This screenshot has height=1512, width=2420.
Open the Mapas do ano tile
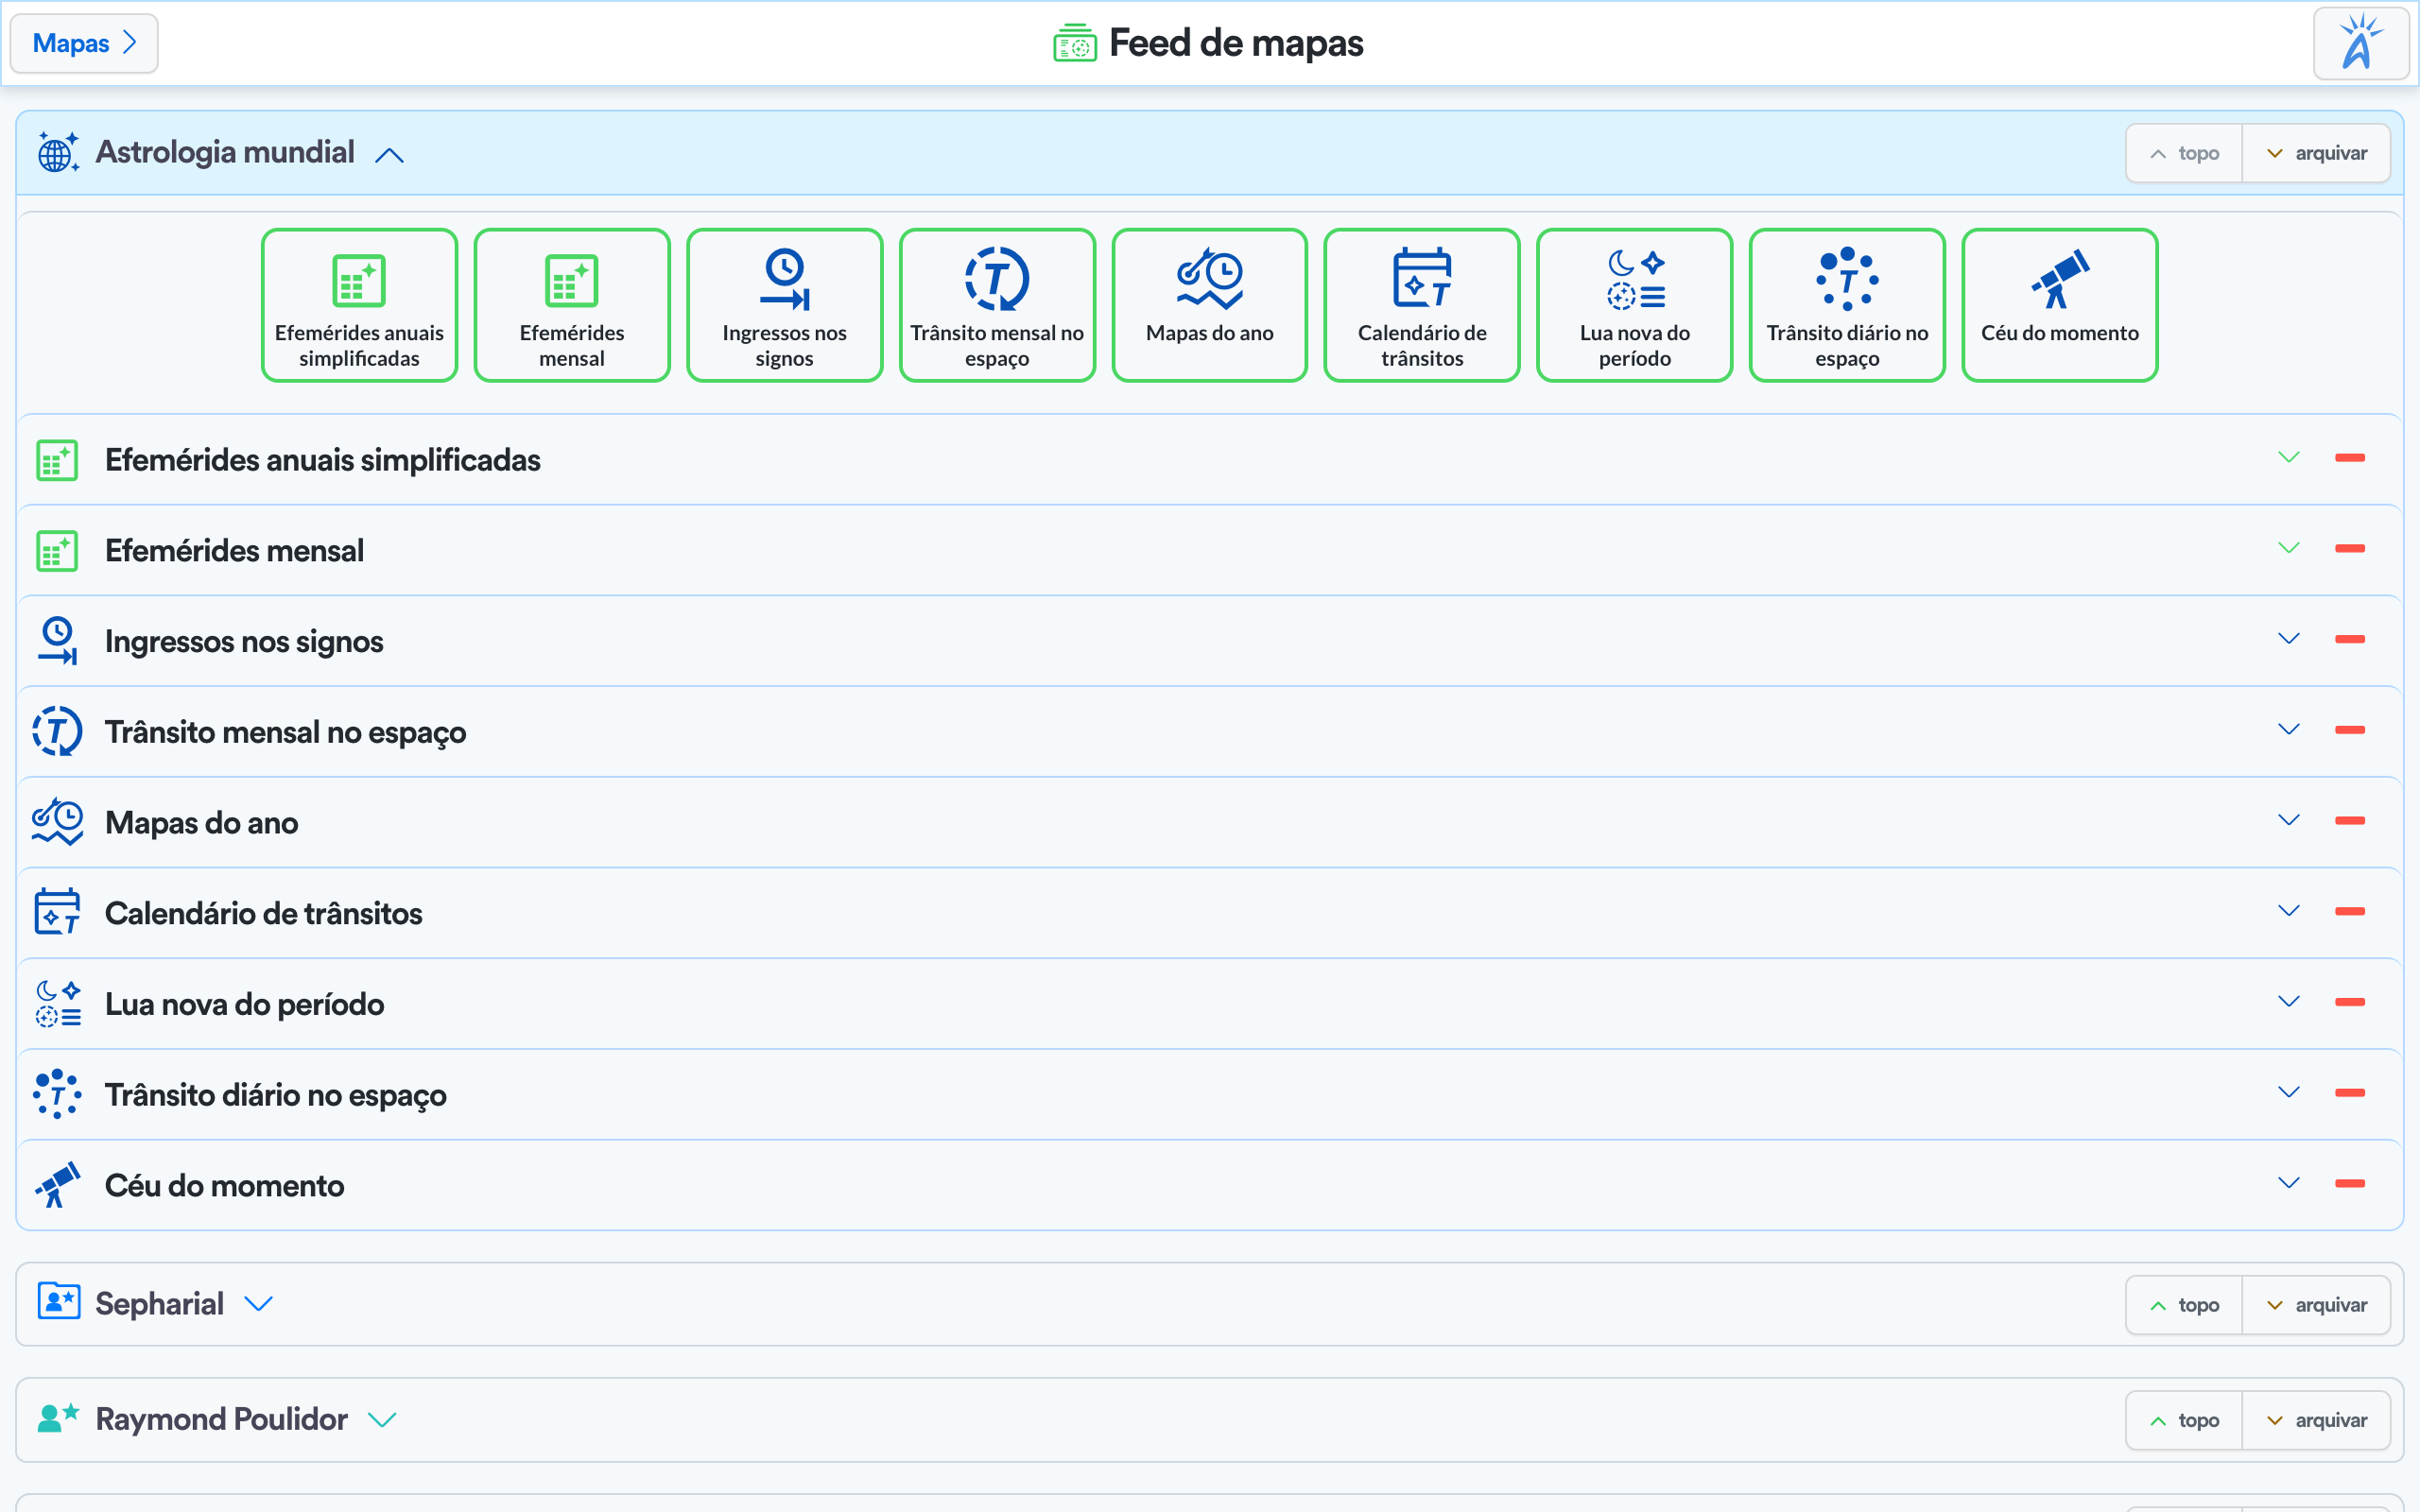pyautogui.click(x=1209, y=305)
